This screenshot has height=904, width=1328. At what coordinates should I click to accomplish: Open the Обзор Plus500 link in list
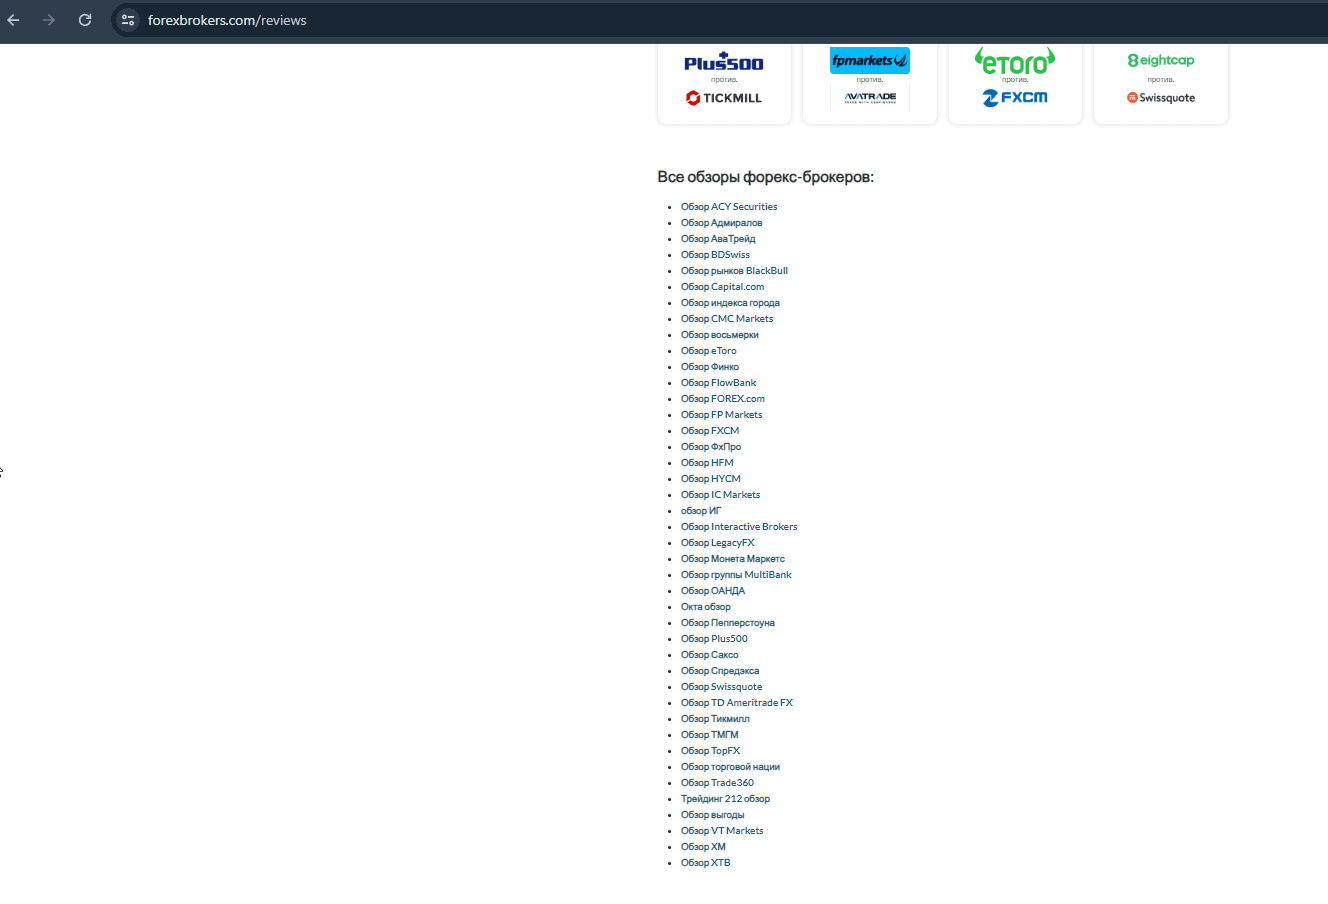[x=714, y=639]
